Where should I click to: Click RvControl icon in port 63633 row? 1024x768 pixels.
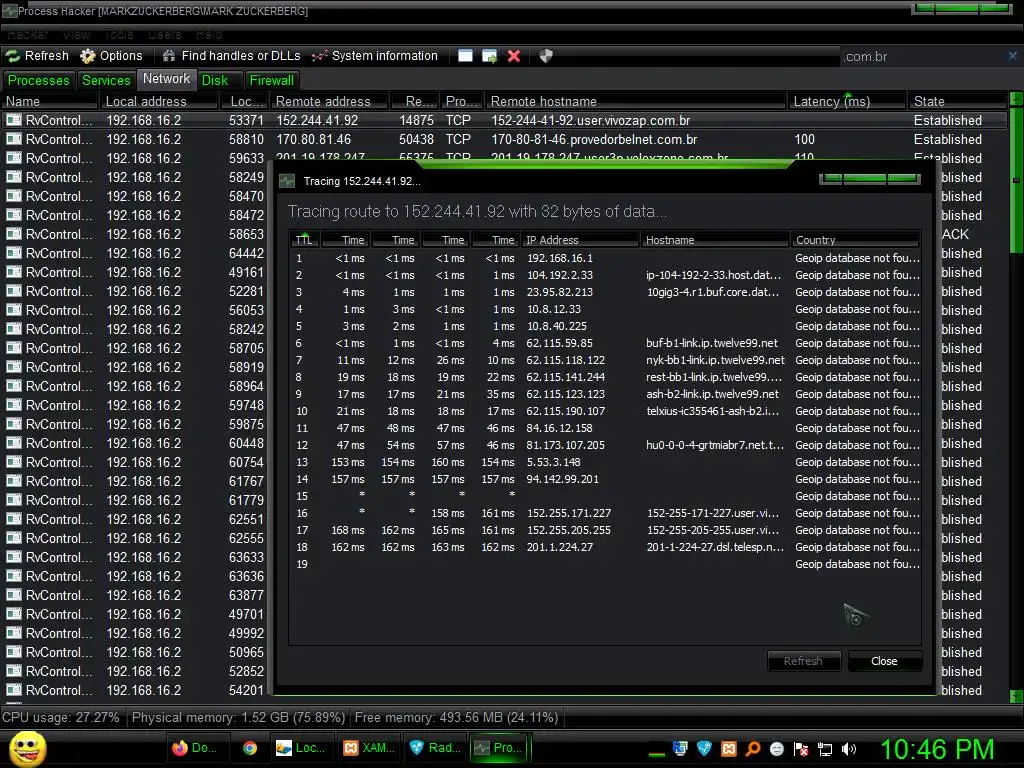pyautogui.click(x=14, y=557)
